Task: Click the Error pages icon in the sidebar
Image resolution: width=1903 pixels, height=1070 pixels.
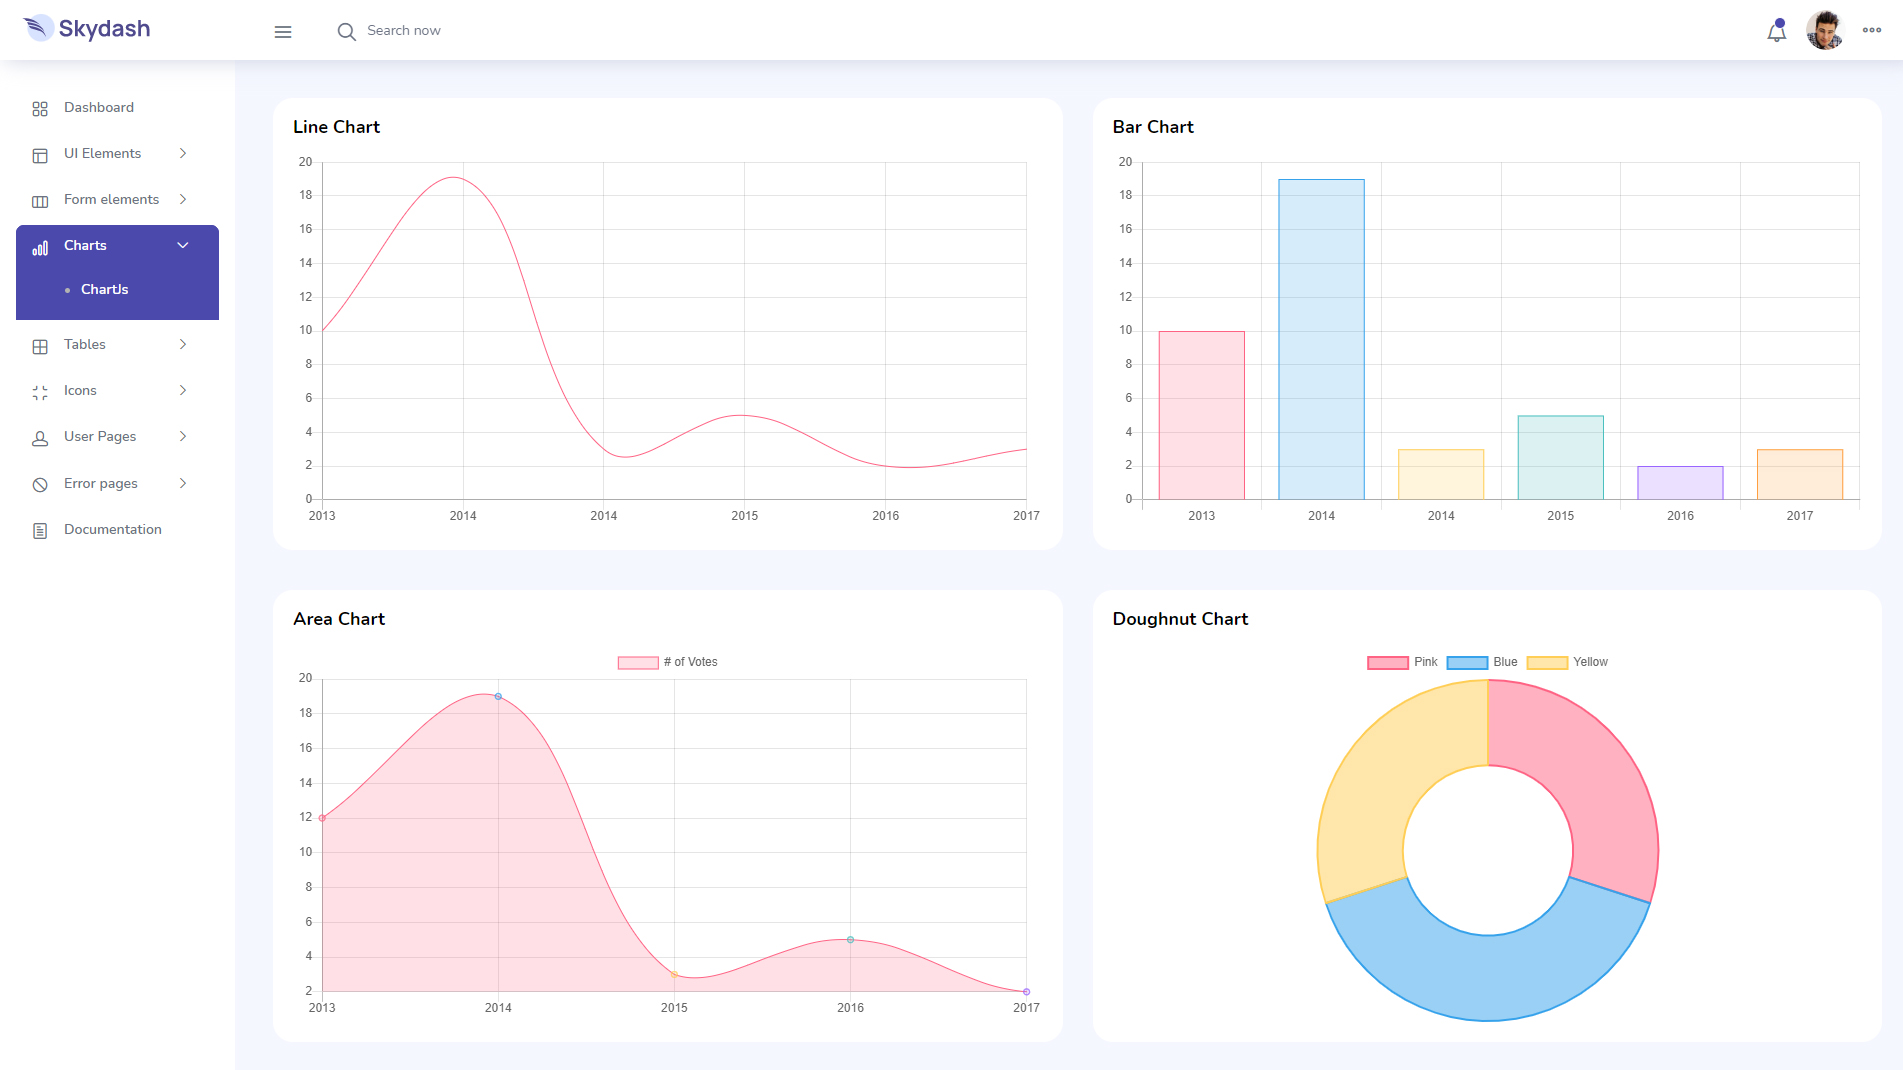Action: (x=40, y=484)
